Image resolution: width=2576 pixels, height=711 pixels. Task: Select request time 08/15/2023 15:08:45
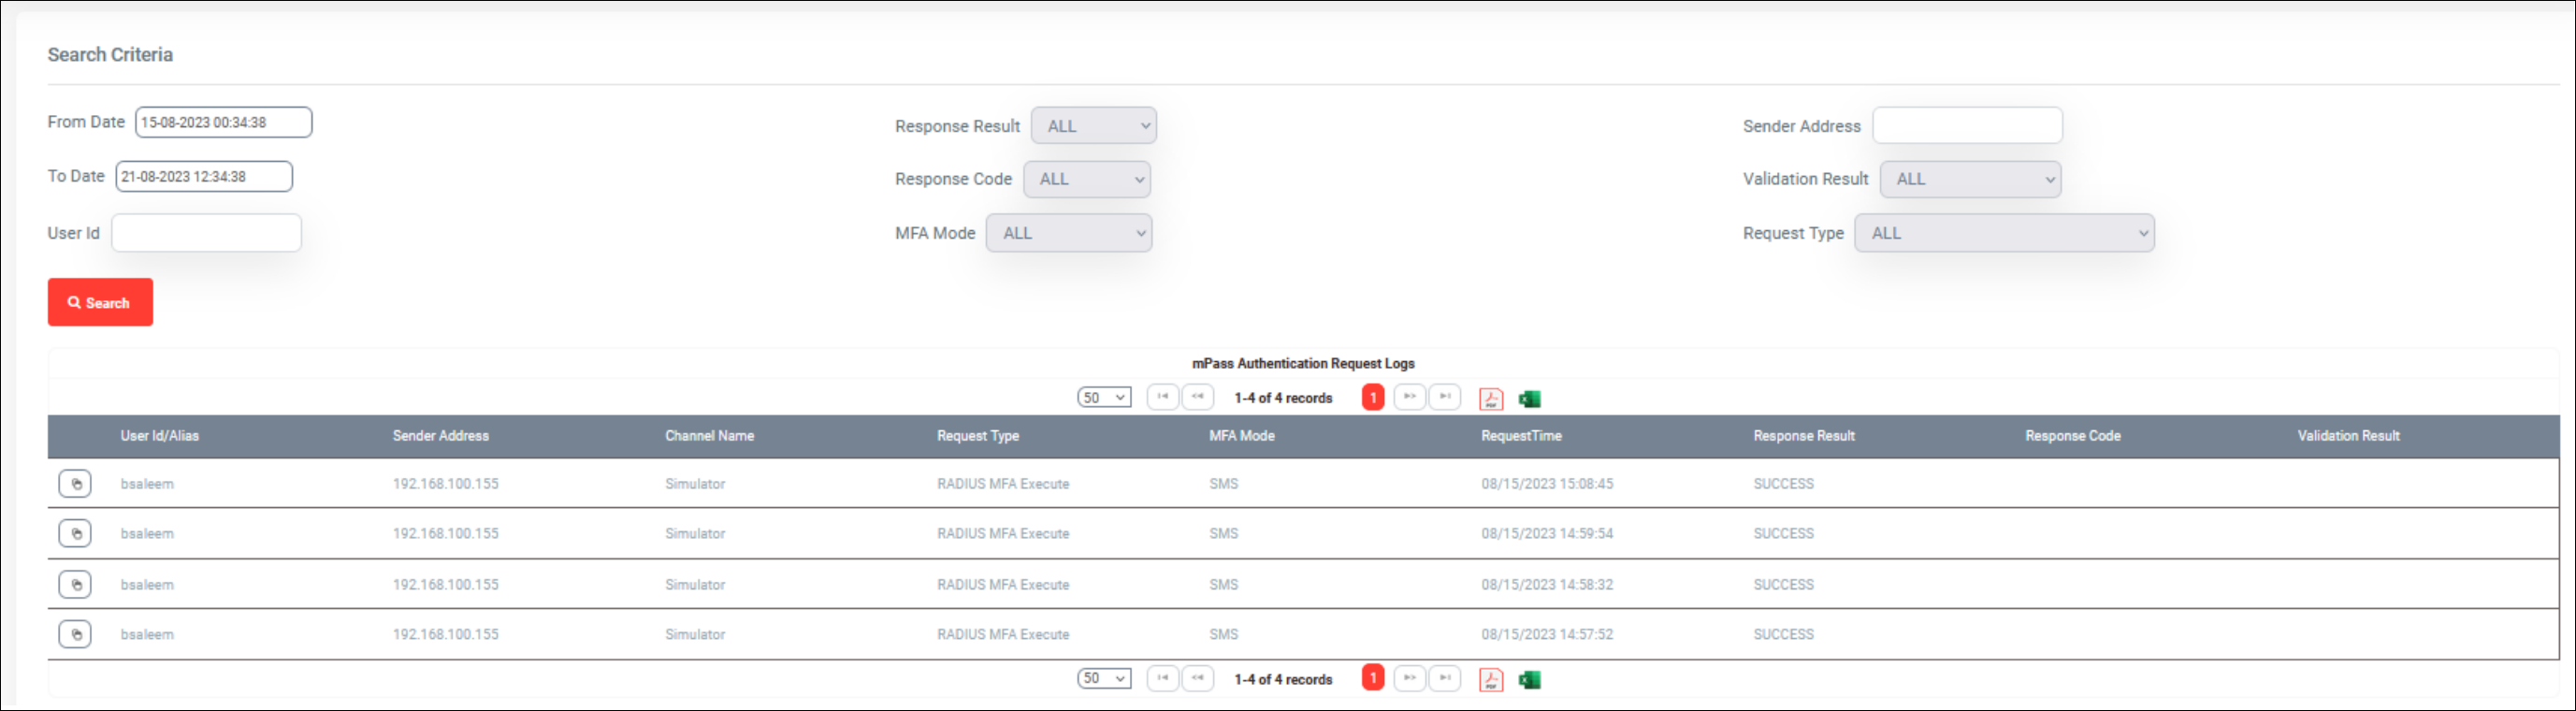(1547, 484)
